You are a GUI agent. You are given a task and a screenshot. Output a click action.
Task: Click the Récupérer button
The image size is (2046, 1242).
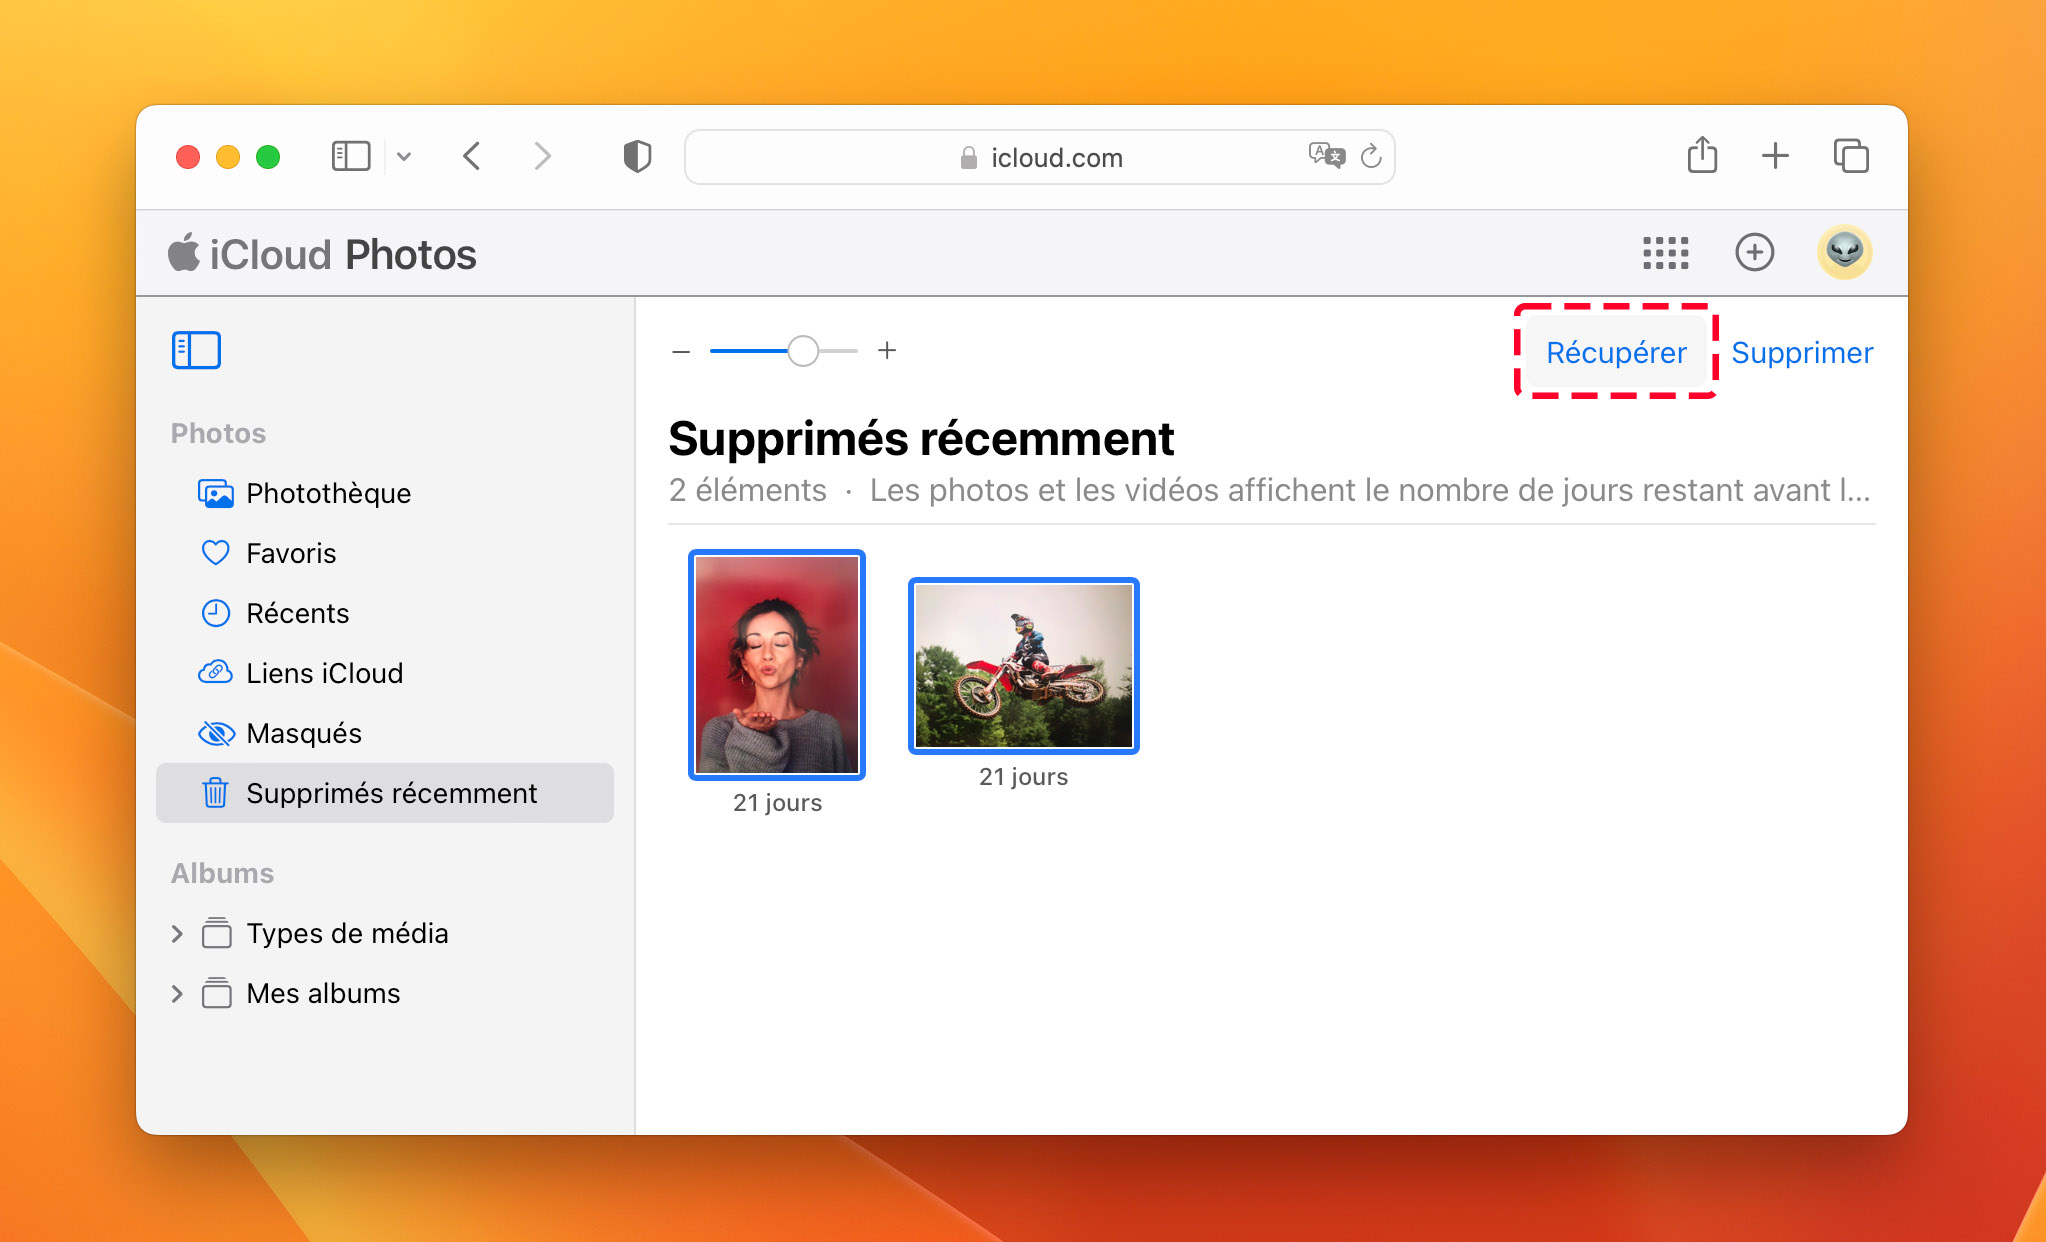(1616, 352)
